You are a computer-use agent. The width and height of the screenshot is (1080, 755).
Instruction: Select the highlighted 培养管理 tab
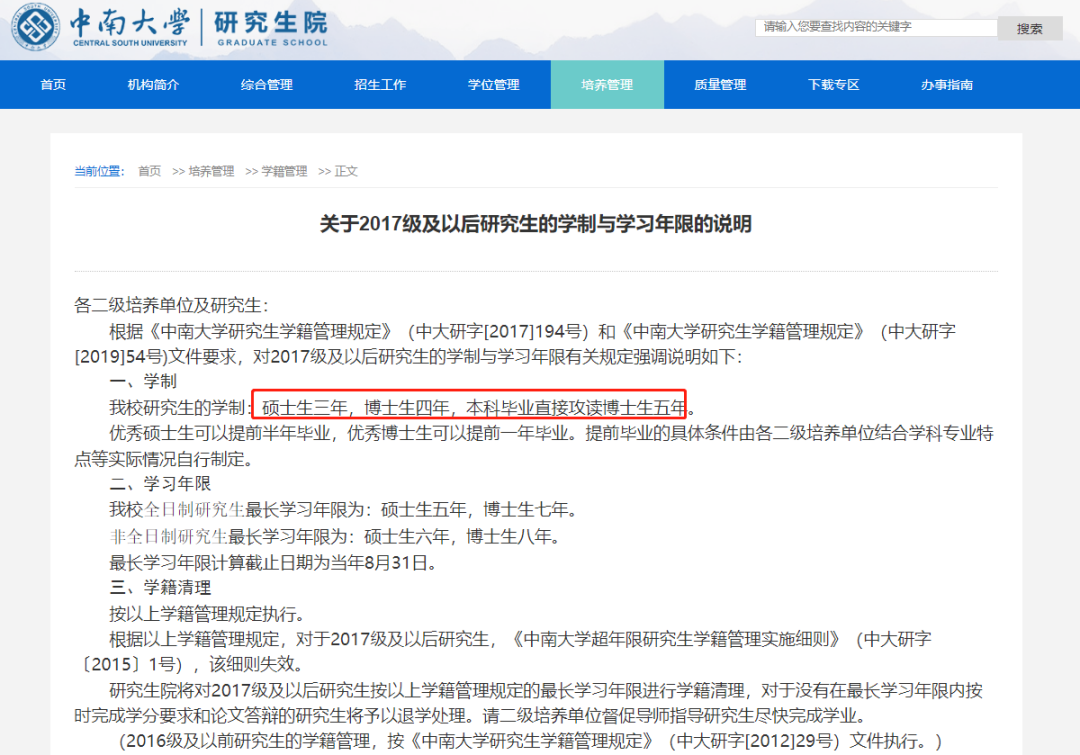[606, 84]
